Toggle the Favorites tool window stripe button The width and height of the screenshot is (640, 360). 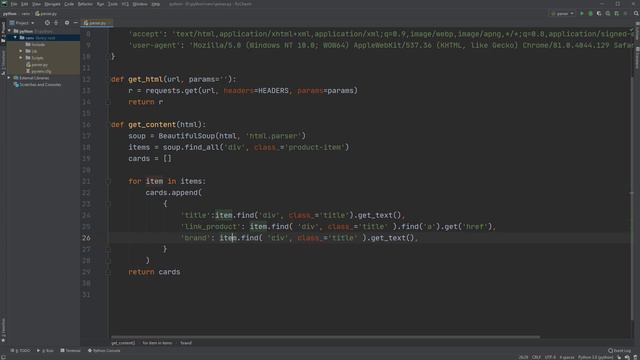pos(3,330)
